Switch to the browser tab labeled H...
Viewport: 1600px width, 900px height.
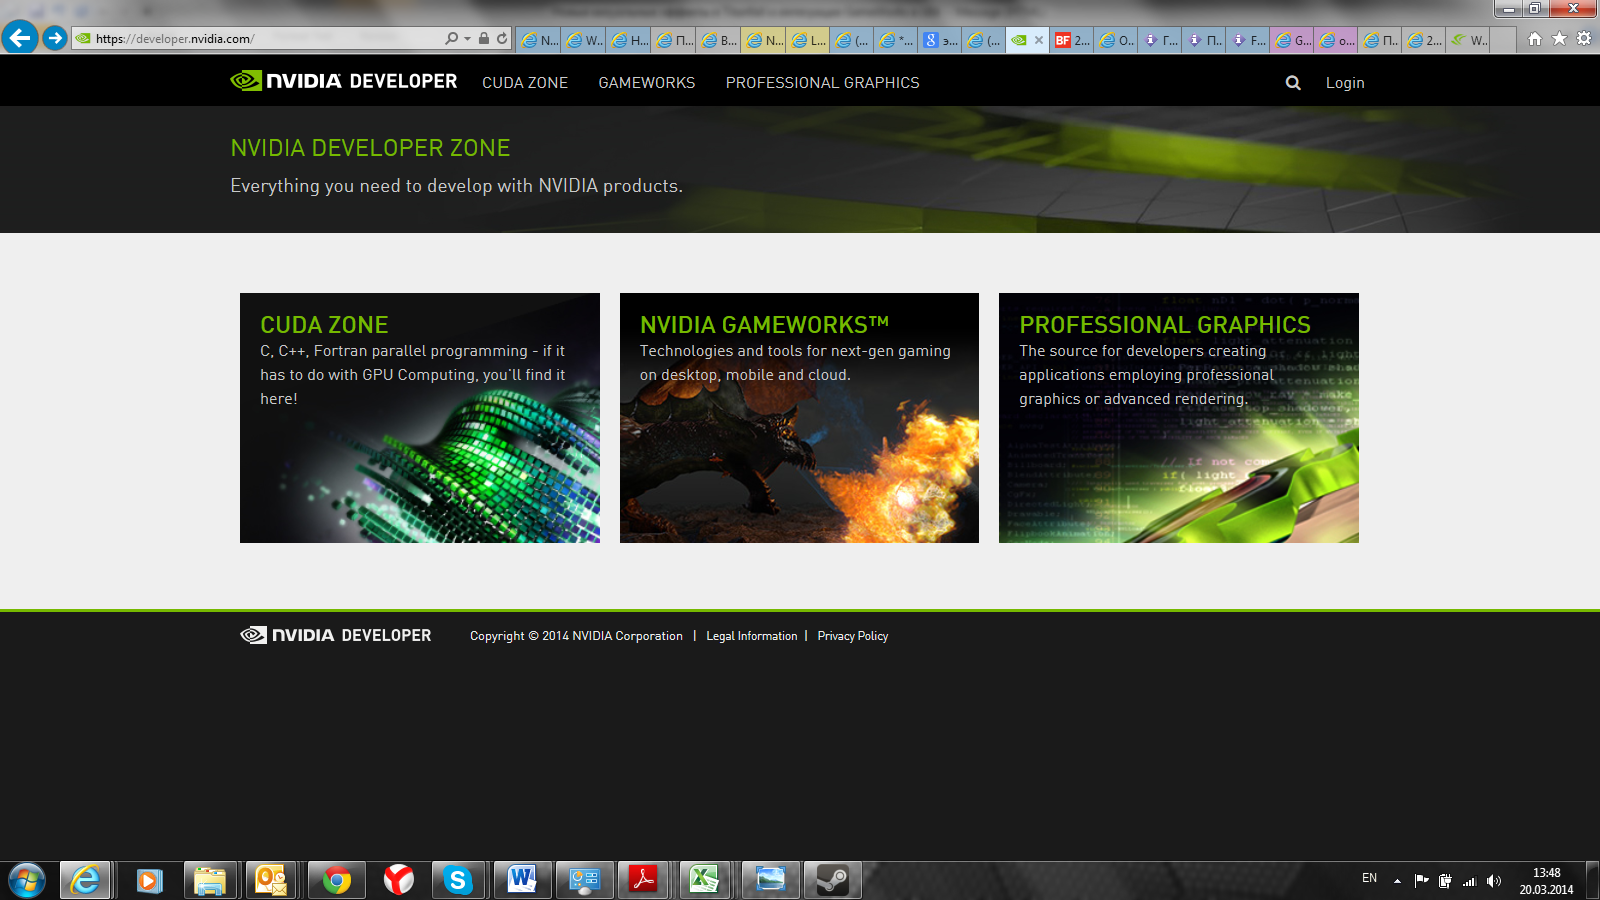pos(630,40)
